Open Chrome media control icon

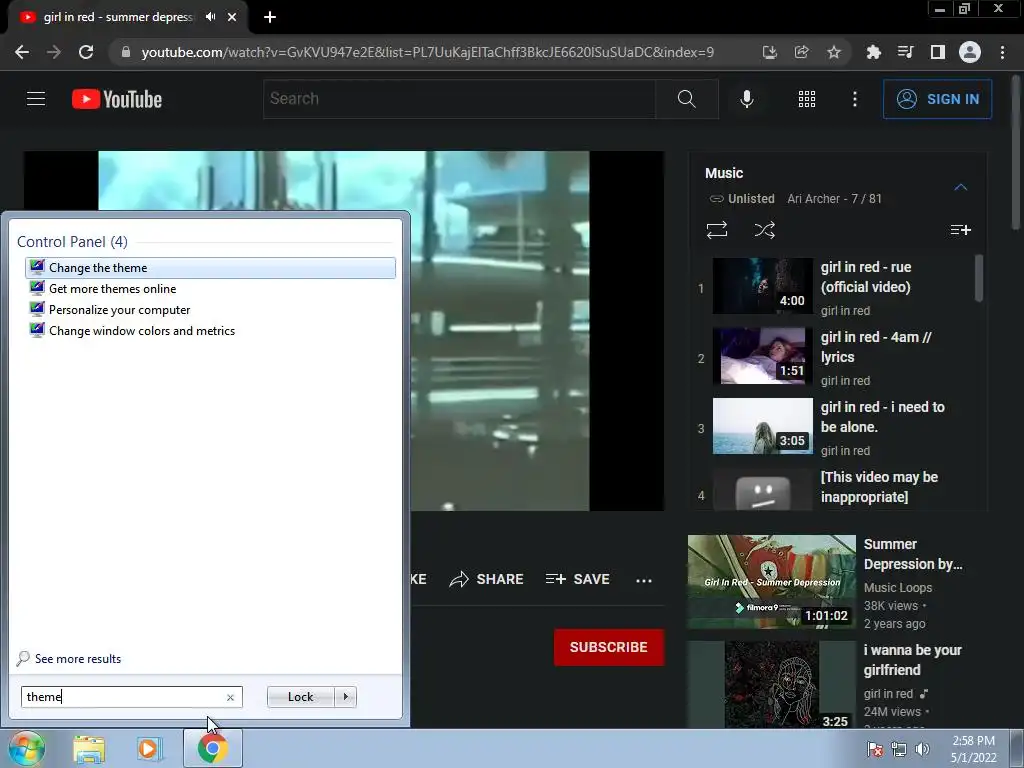pyautogui.click(x=905, y=52)
